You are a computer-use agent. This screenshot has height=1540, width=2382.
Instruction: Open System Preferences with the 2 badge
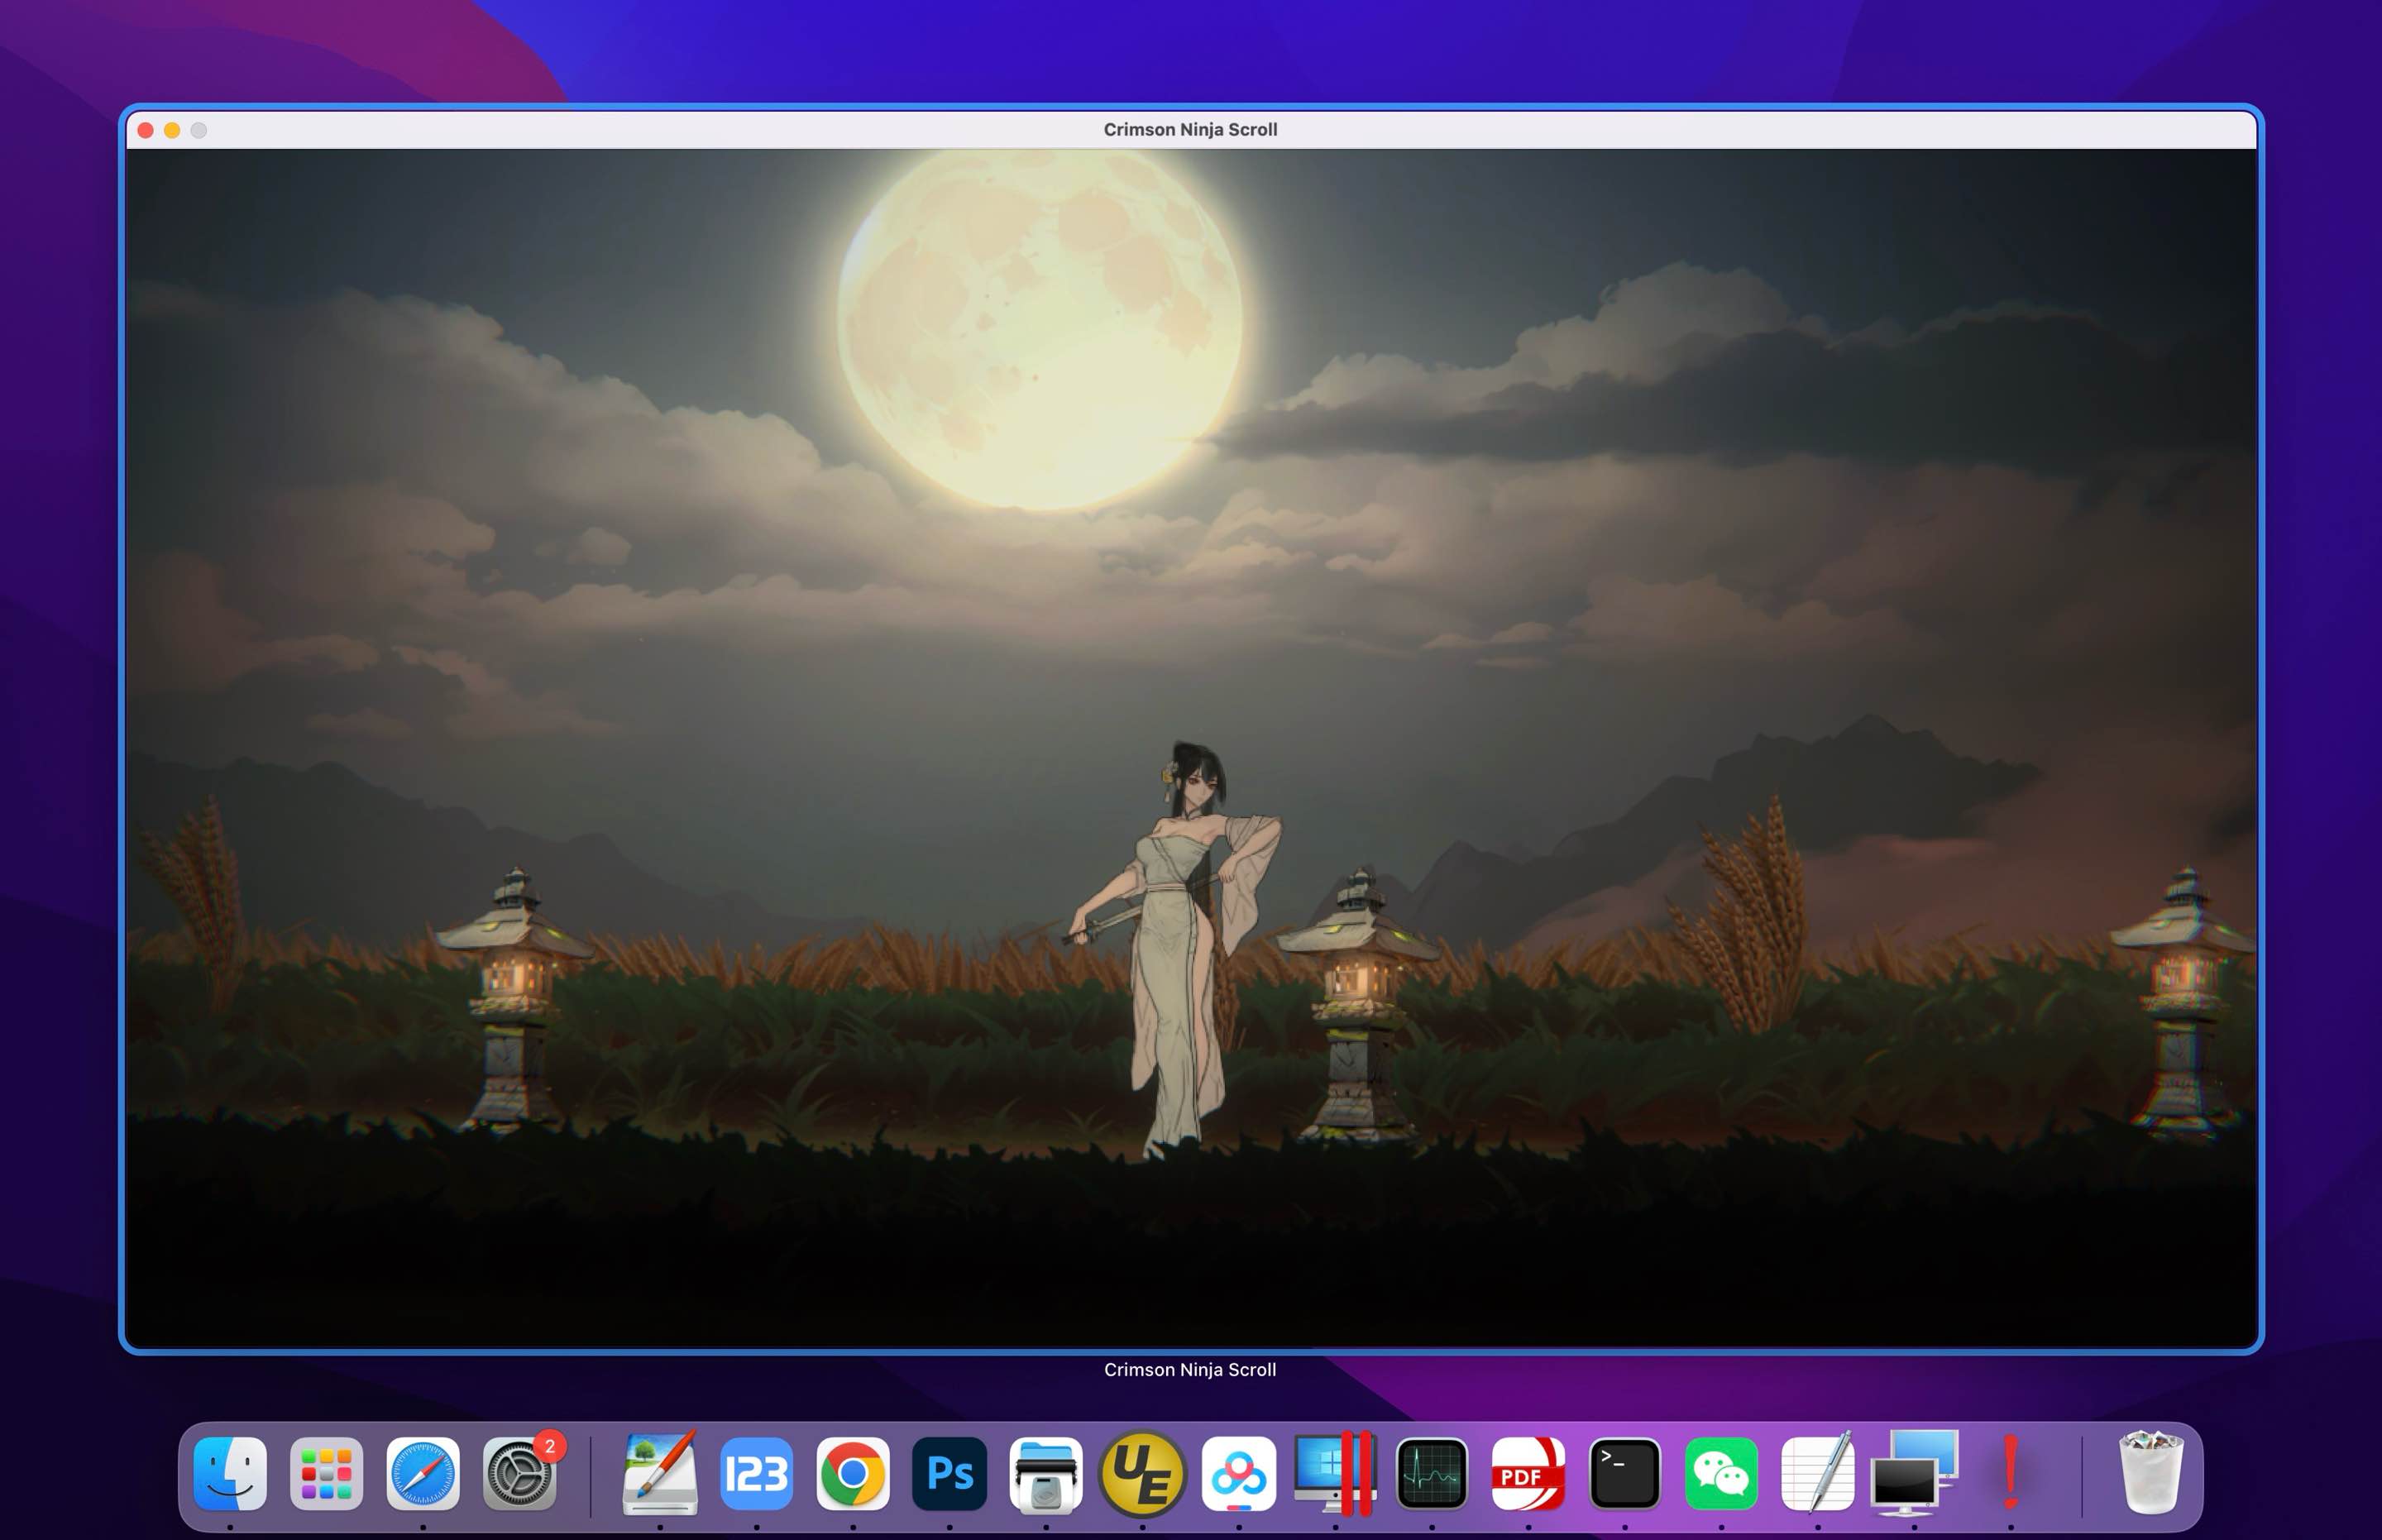pos(520,1474)
